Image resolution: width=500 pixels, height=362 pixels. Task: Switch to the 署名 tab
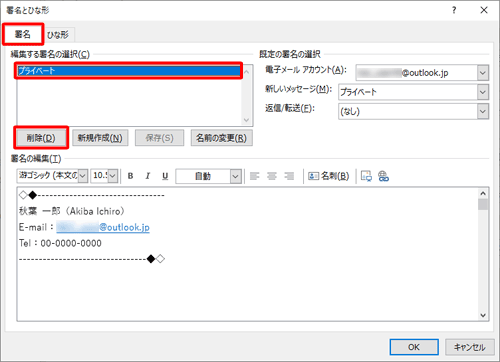(x=23, y=34)
